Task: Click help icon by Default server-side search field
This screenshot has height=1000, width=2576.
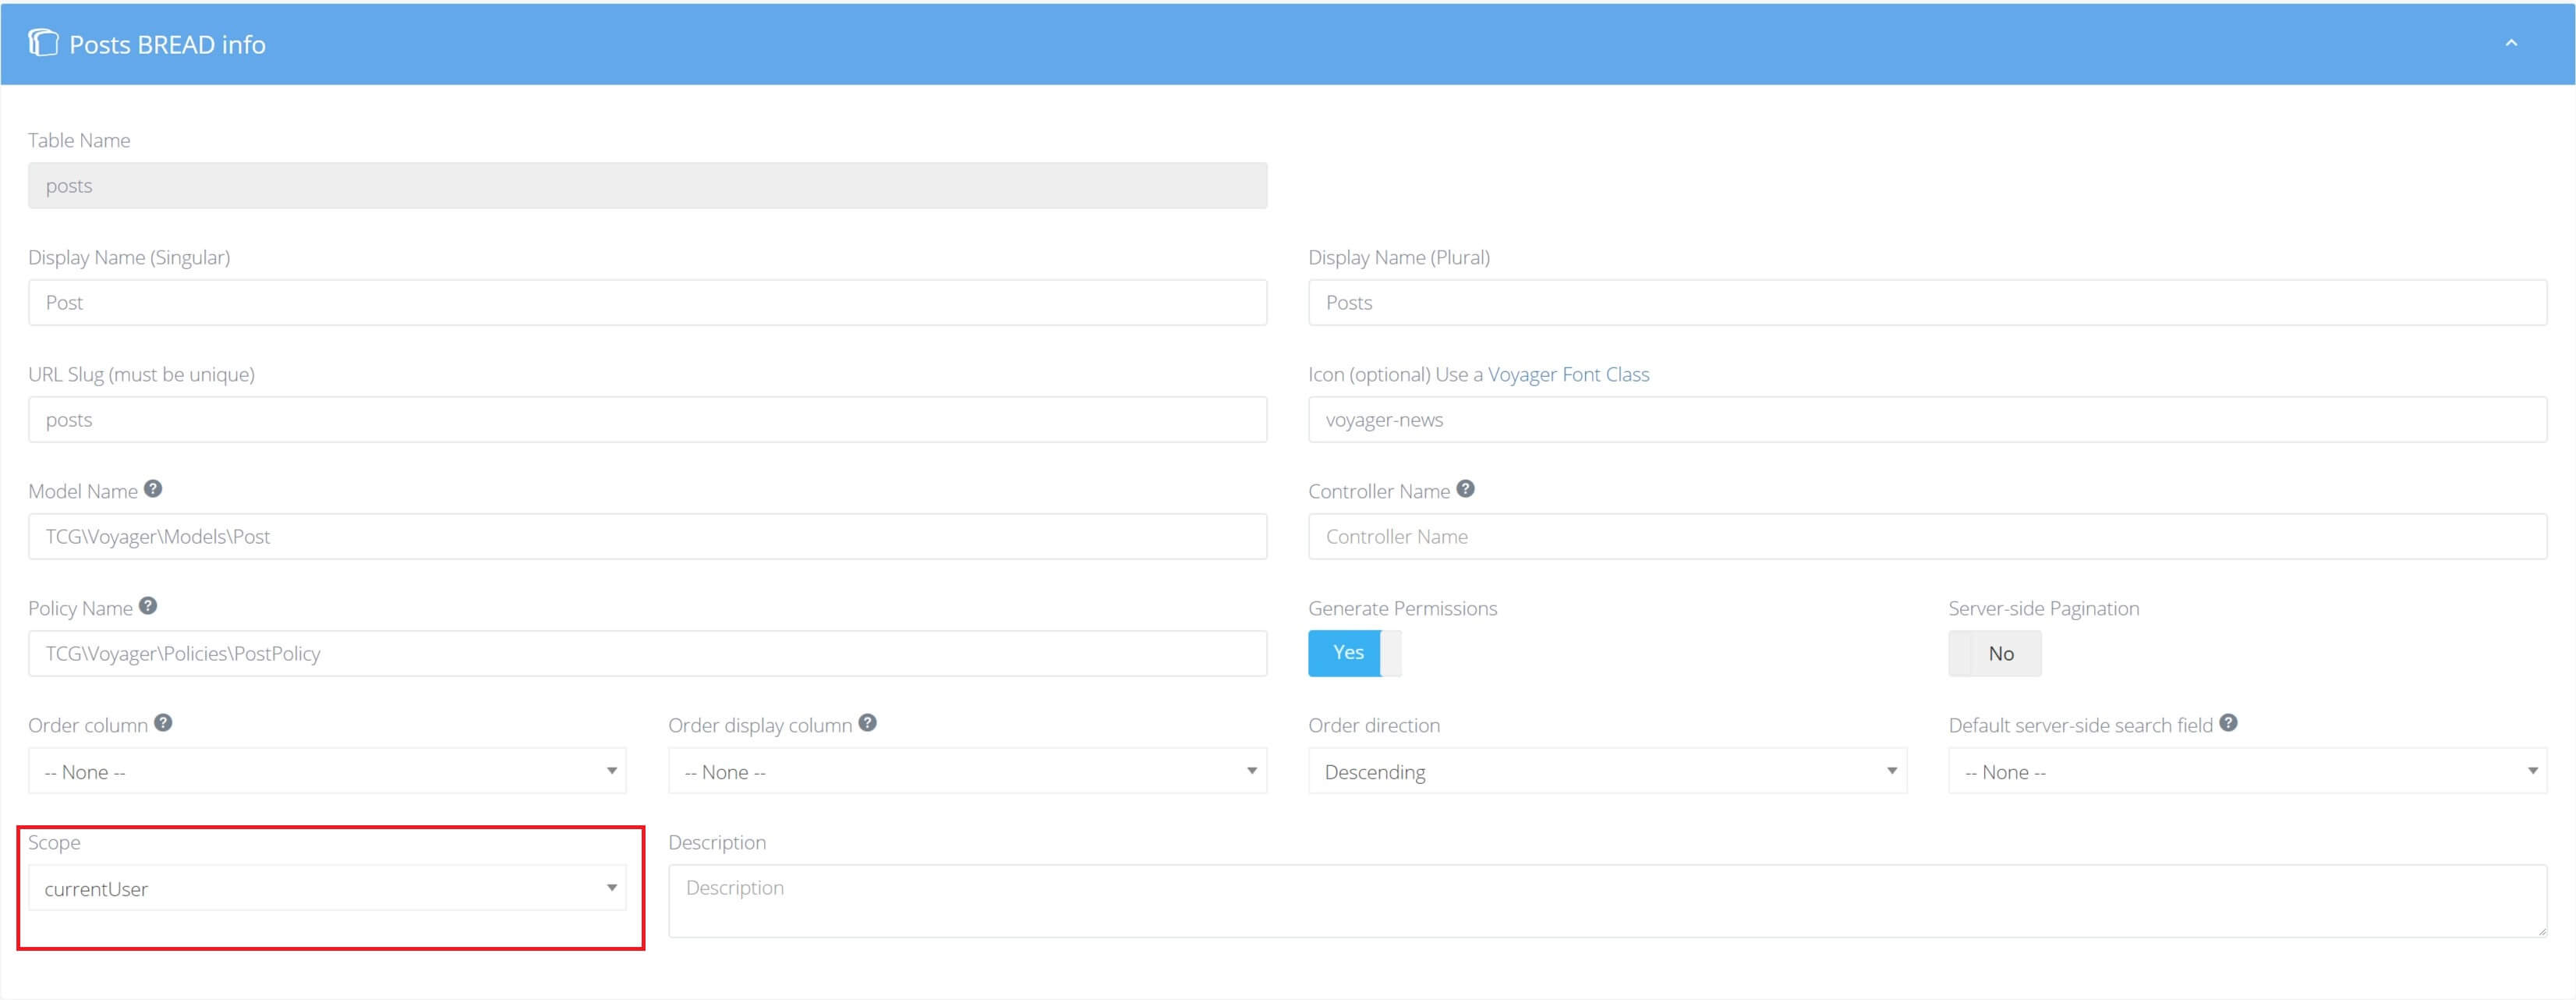Action: 2228,723
